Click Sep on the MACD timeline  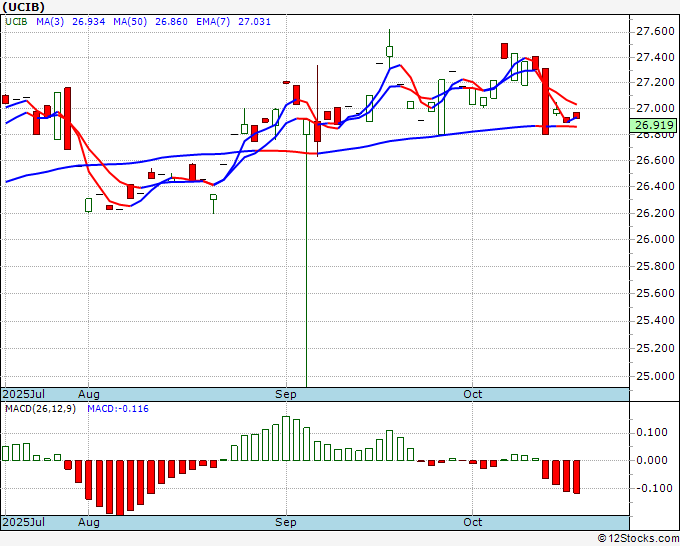286,522
